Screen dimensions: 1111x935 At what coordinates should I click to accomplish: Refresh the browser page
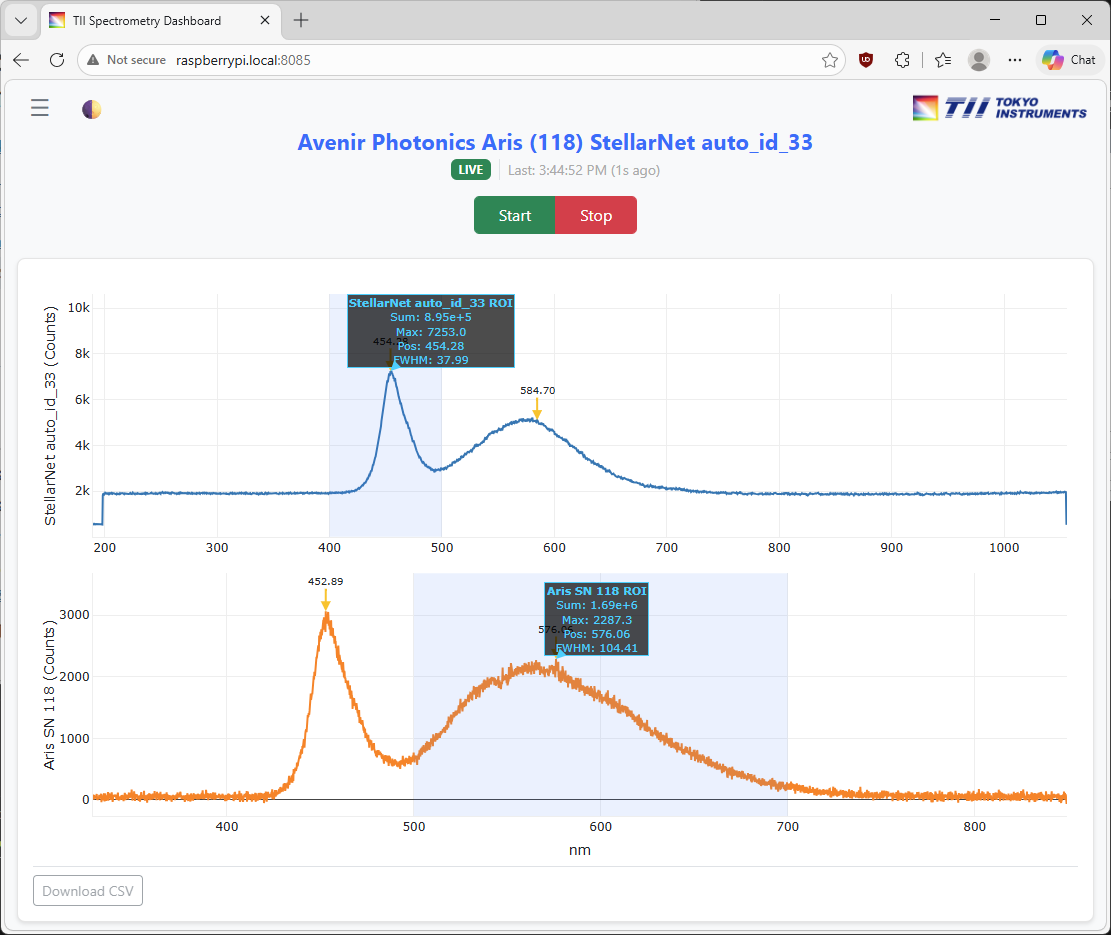click(x=57, y=60)
